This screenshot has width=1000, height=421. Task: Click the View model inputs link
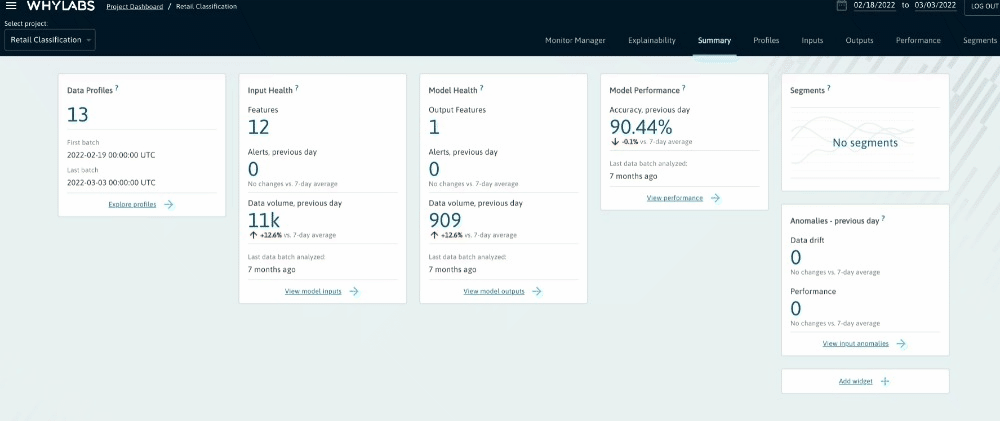click(313, 291)
